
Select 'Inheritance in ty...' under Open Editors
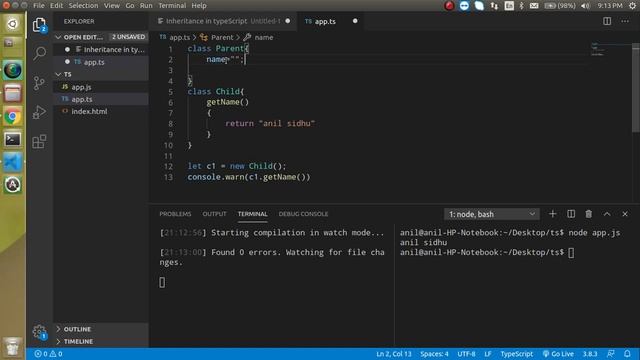coord(100,49)
